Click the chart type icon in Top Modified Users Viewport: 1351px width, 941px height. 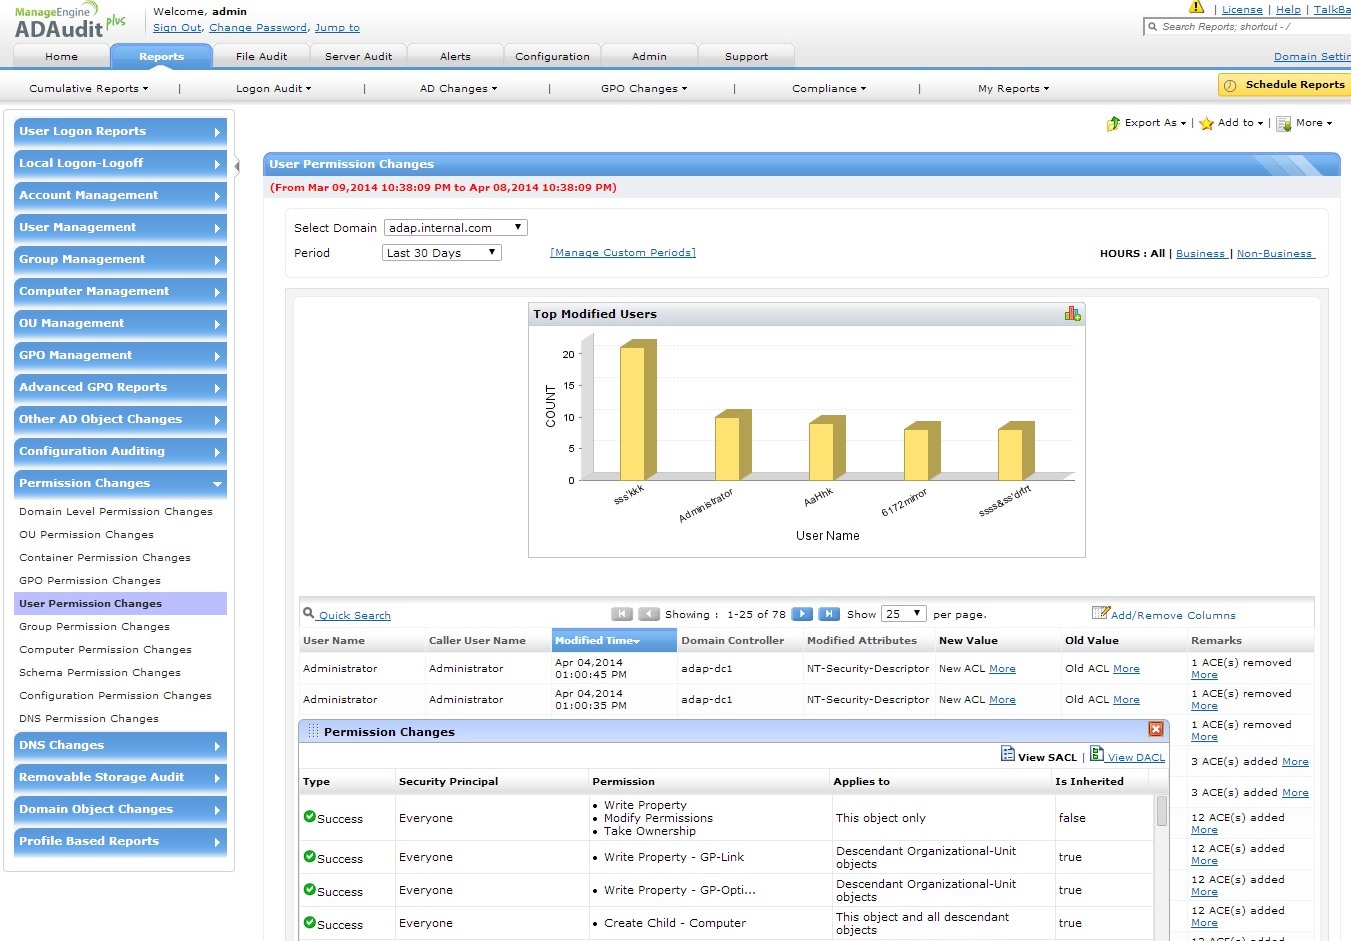[x=1072, y=314]
